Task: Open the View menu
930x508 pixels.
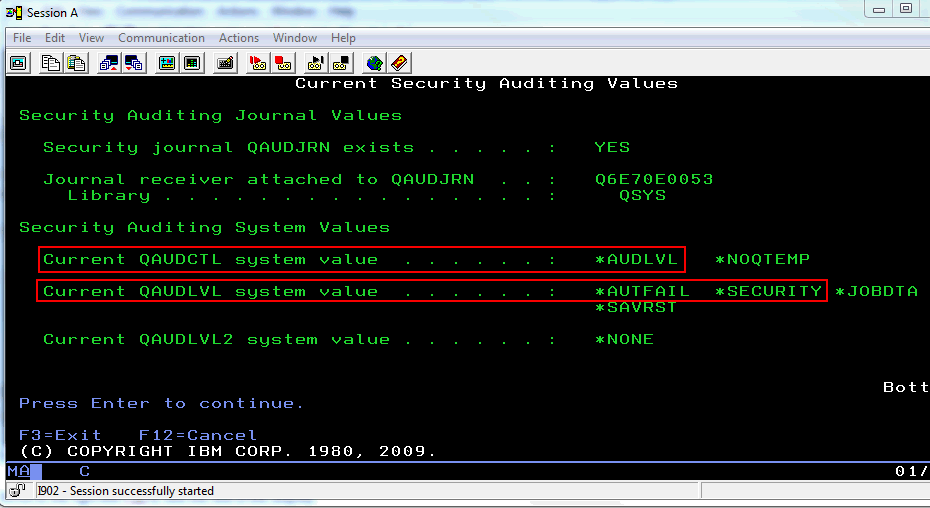Action: (x=91, y=38)
